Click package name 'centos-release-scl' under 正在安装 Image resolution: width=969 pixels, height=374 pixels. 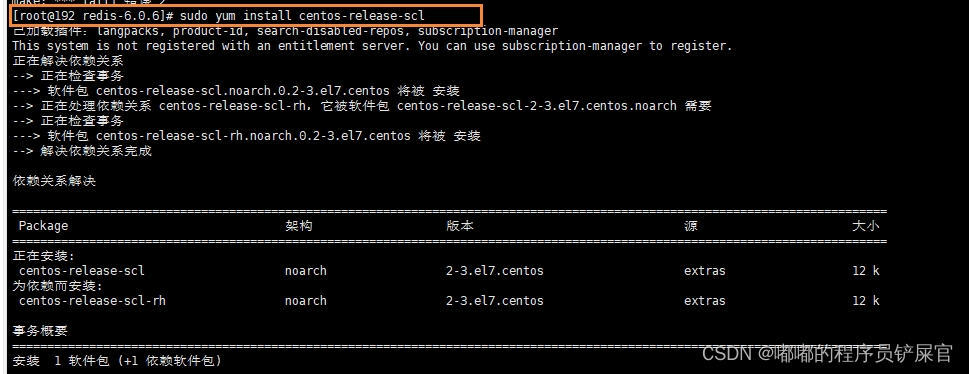coord(82,271)
